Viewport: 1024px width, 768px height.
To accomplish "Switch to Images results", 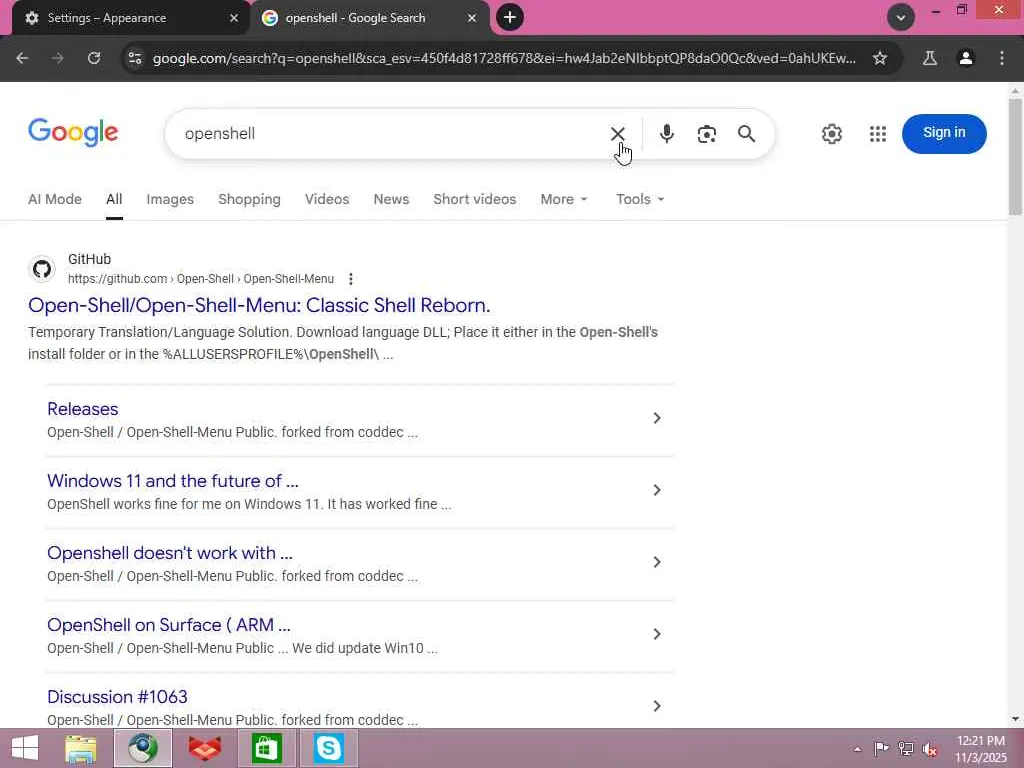I will point(170,199).
